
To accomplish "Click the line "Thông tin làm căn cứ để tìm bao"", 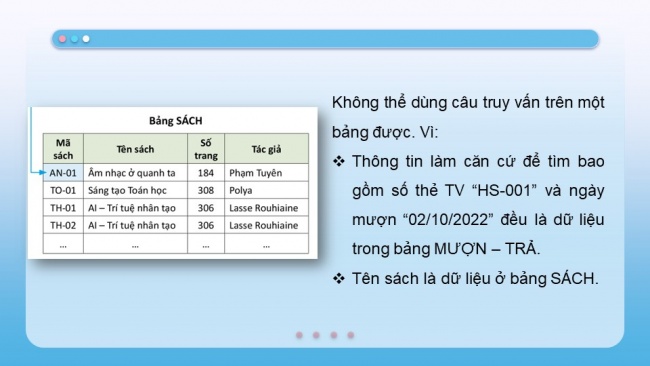I will click(x=478, y=161).
